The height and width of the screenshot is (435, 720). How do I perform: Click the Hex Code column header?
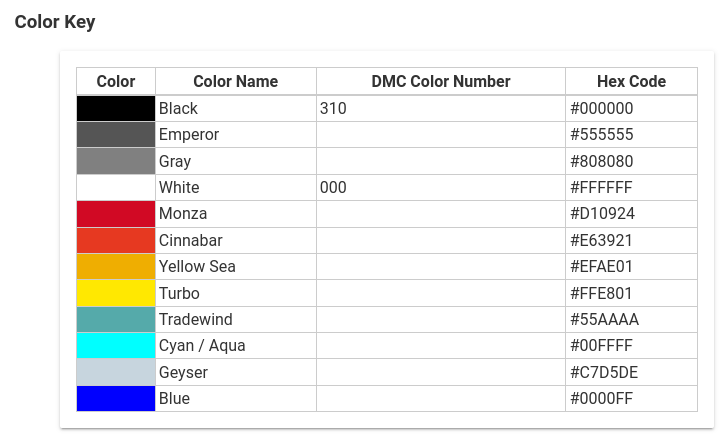coord(631,81)
